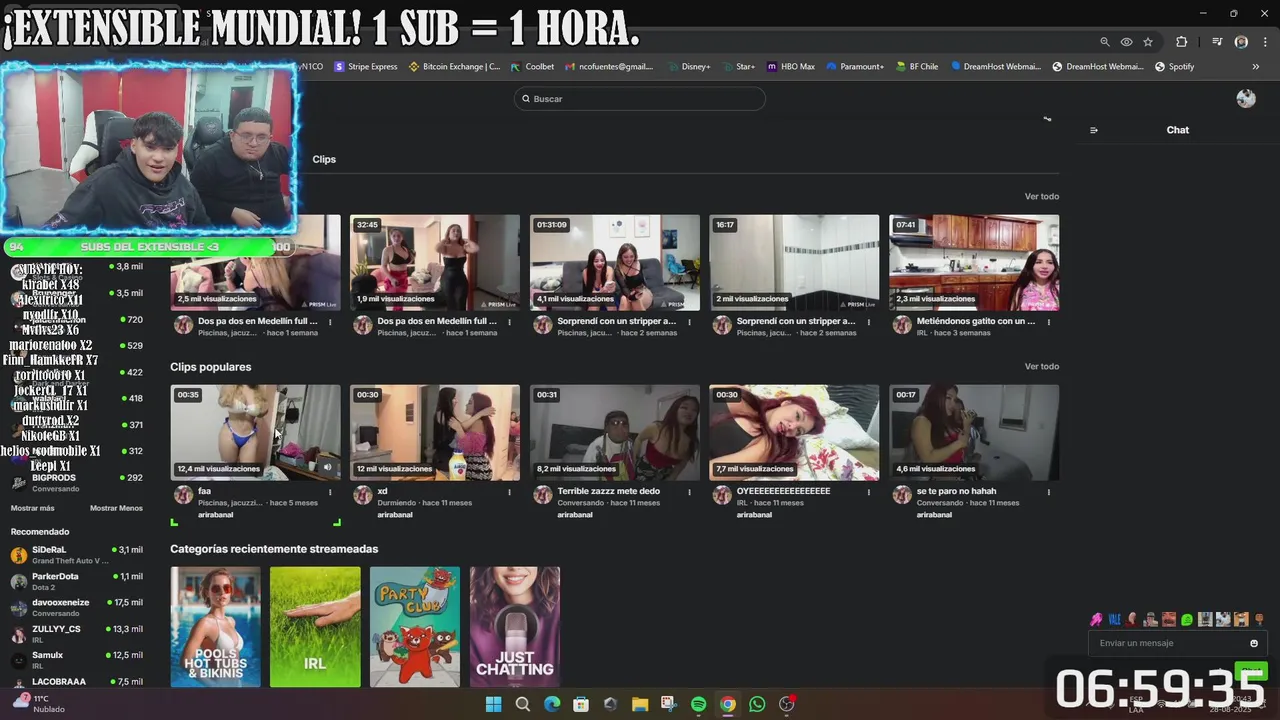Open the 07:41 video thumbnail
The image size is (1280, 720).
tap(974, 262)
